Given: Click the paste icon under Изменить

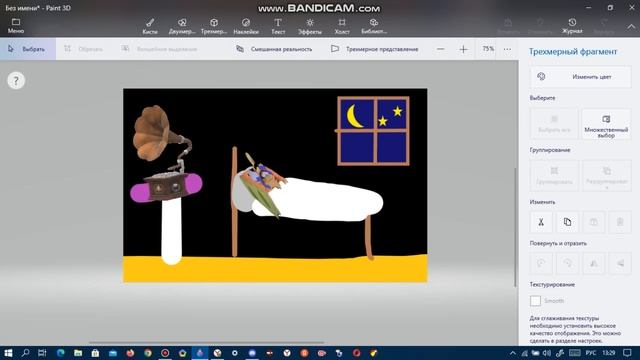Looking at the screenshot, I should click(x=593, y=222).
